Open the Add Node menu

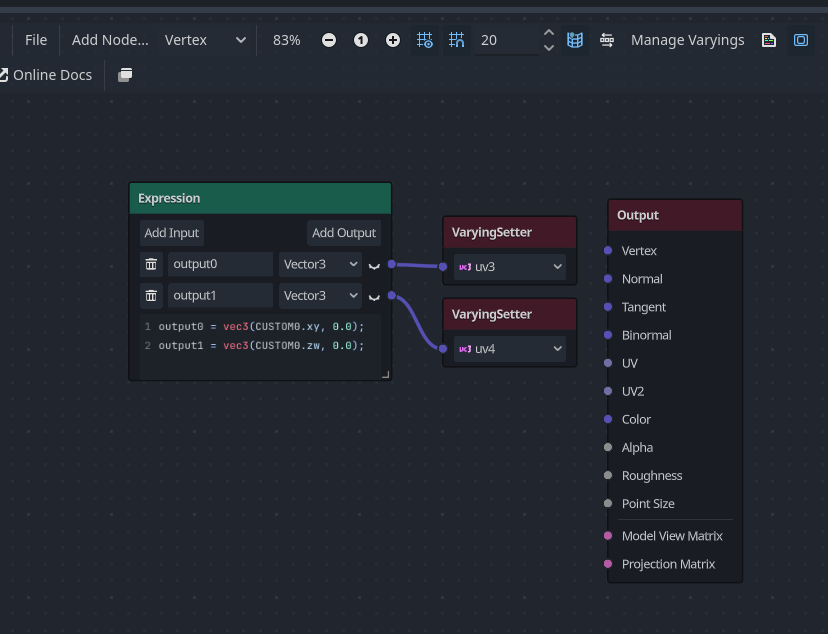(x=110, y=40)
